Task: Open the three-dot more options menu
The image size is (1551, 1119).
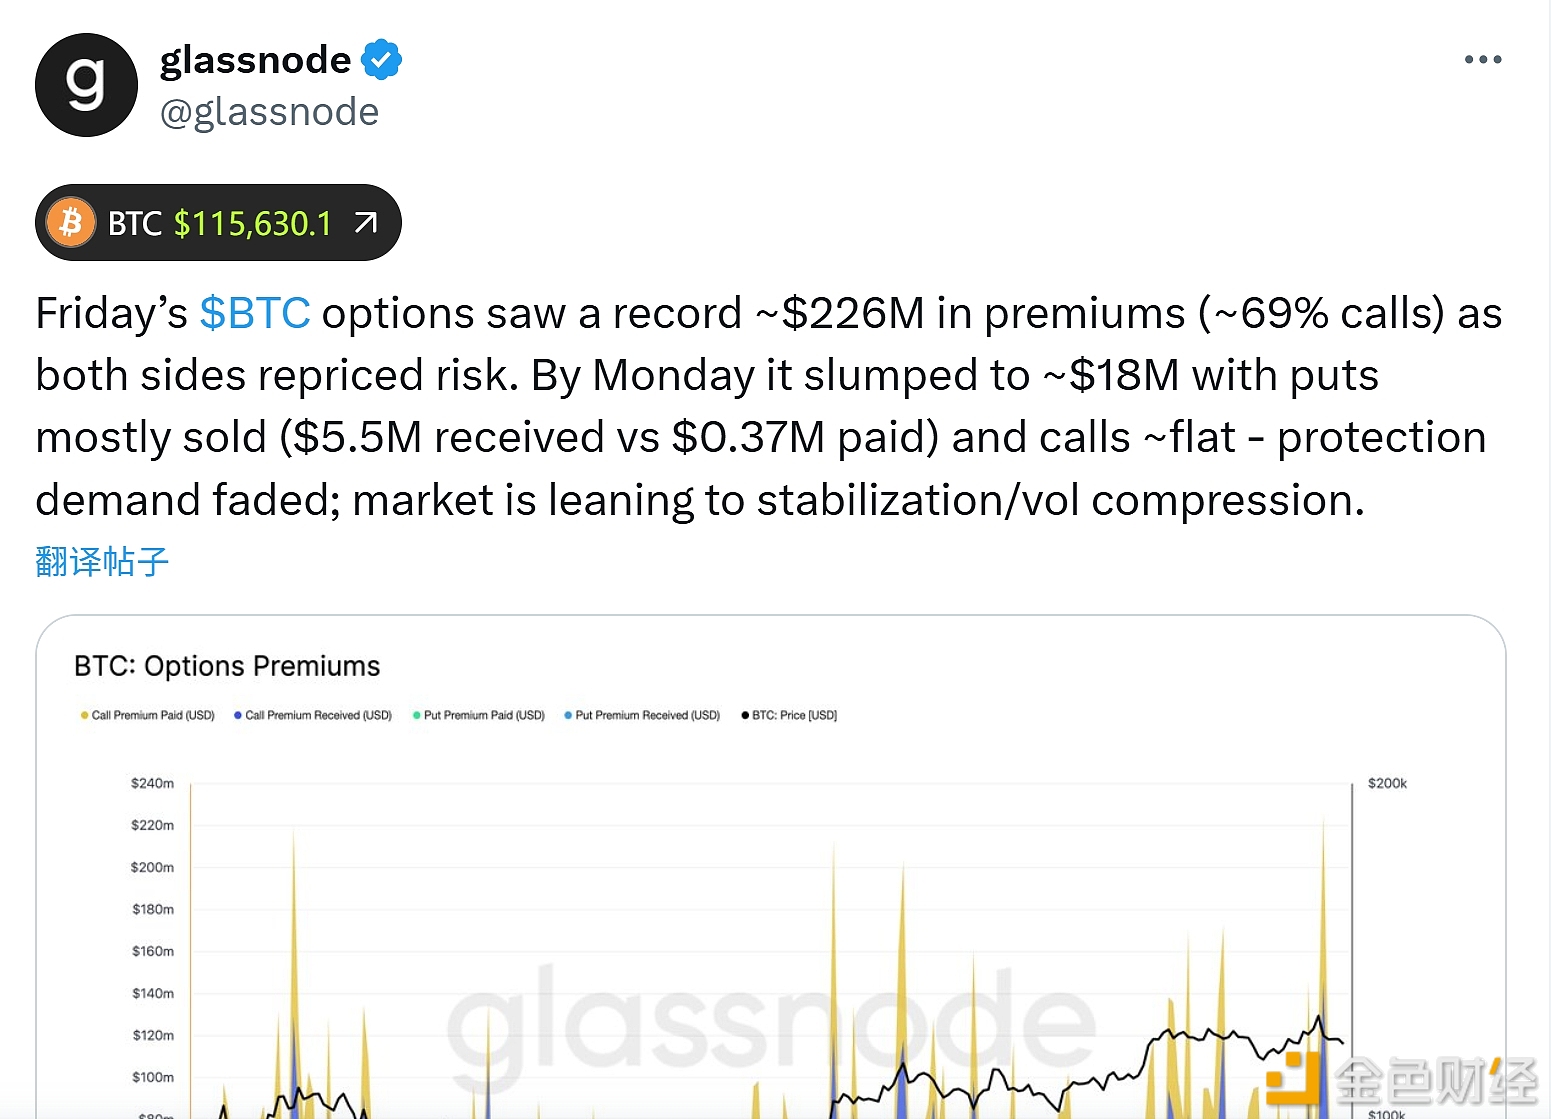Action: tap(1482, 60)
